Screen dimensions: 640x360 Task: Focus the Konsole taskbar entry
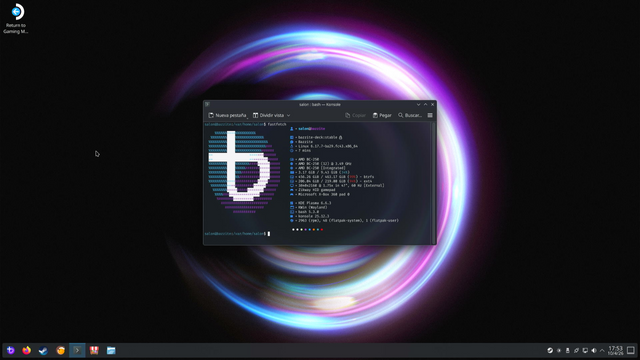[77, 350]
